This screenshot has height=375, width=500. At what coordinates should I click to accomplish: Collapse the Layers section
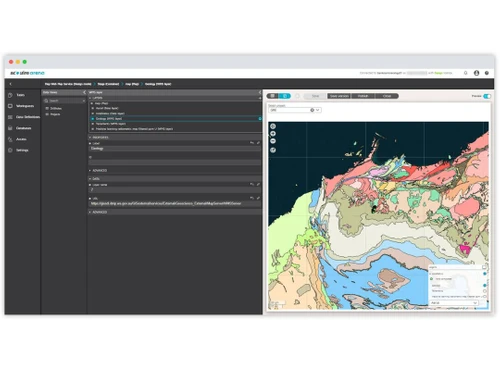(90, 98)
